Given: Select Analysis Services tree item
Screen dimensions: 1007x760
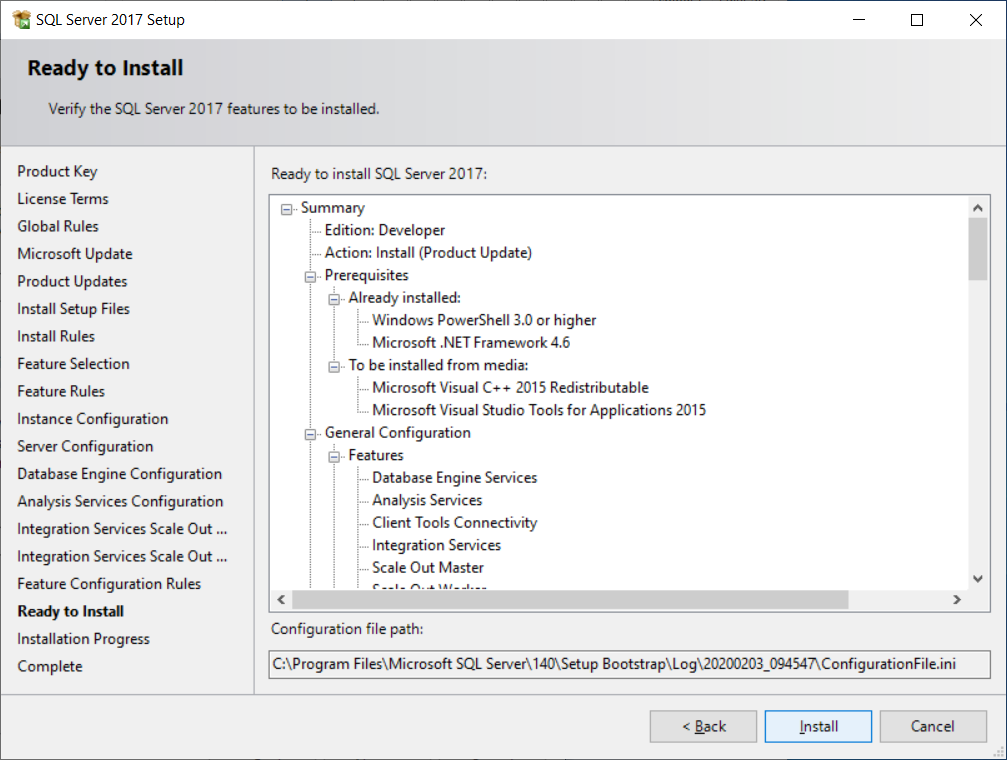Looking at the screenshot, I should (427, 500).
